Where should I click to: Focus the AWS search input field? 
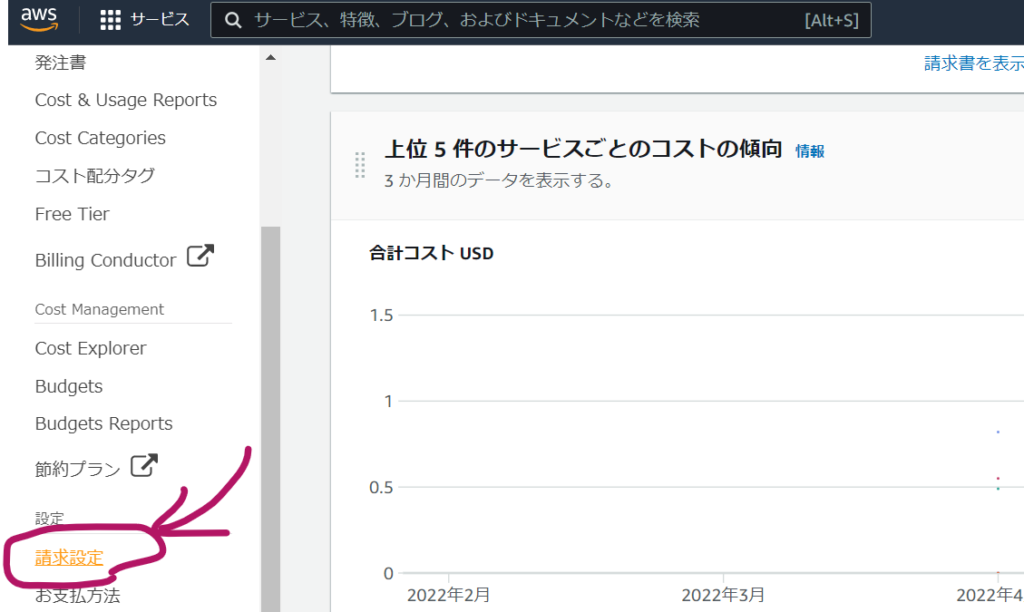coord(541,20)
